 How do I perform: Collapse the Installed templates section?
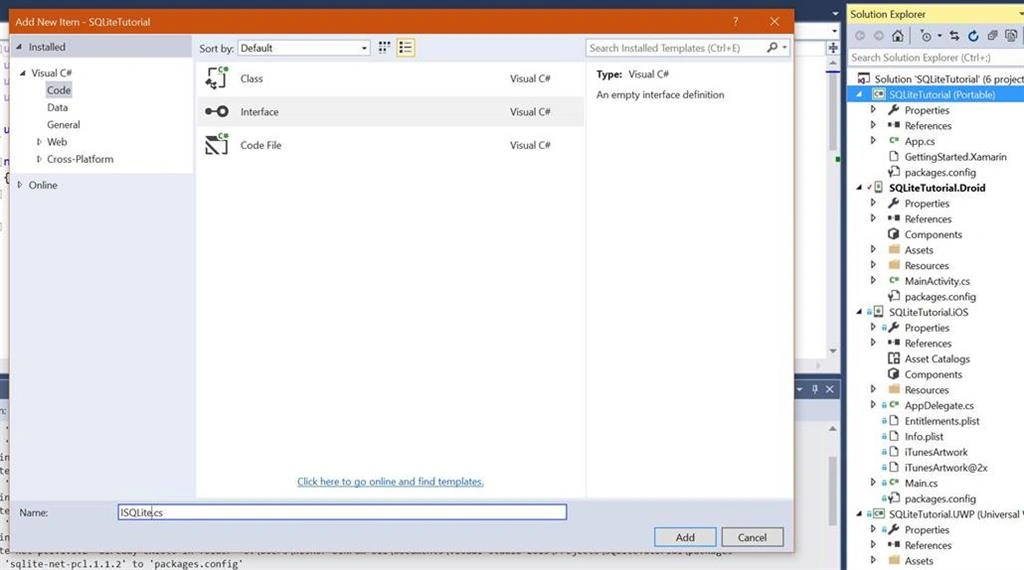19,47
